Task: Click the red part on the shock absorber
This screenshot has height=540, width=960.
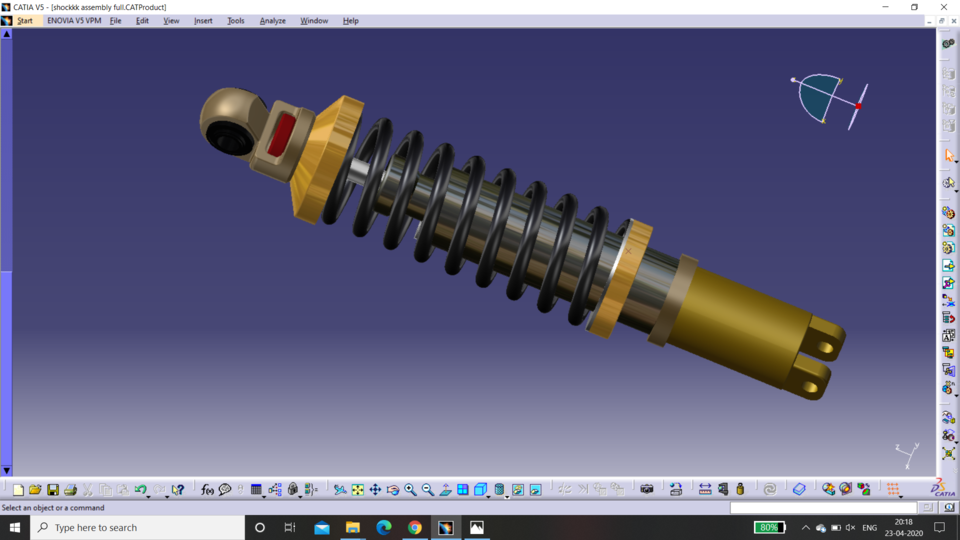Action: 281,134
